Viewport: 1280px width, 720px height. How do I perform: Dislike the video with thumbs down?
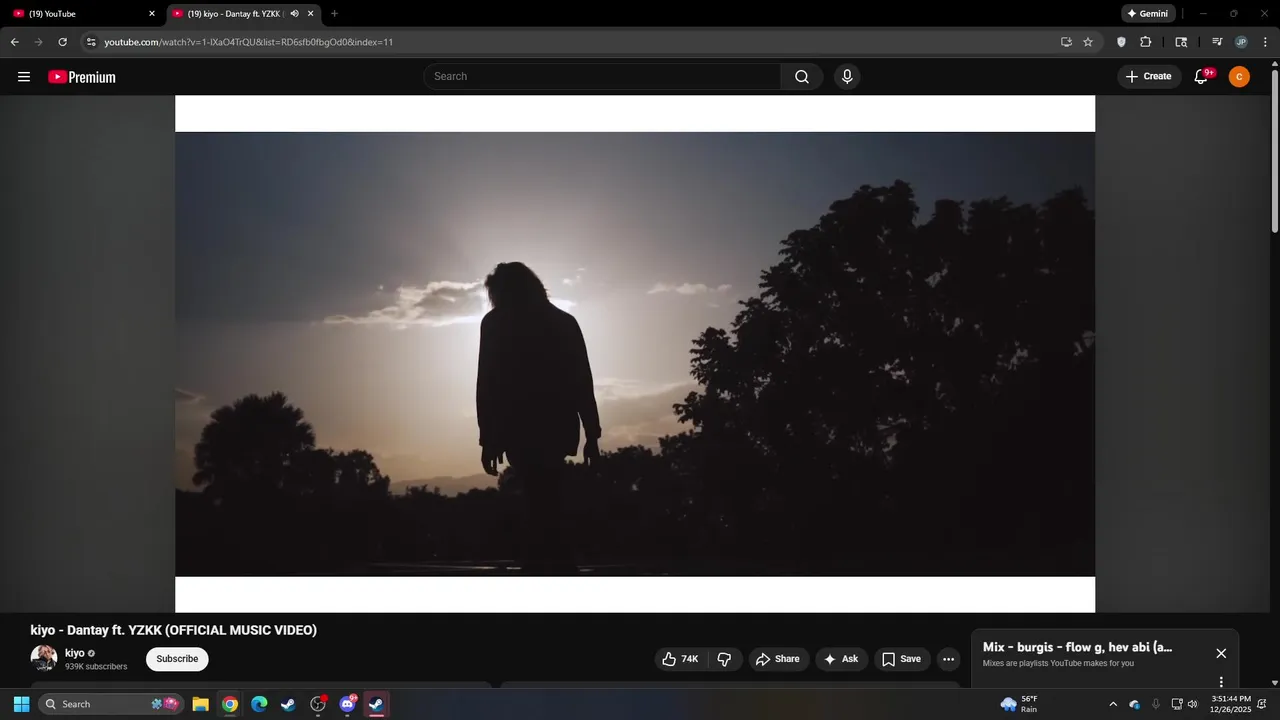tap(725, 659)
